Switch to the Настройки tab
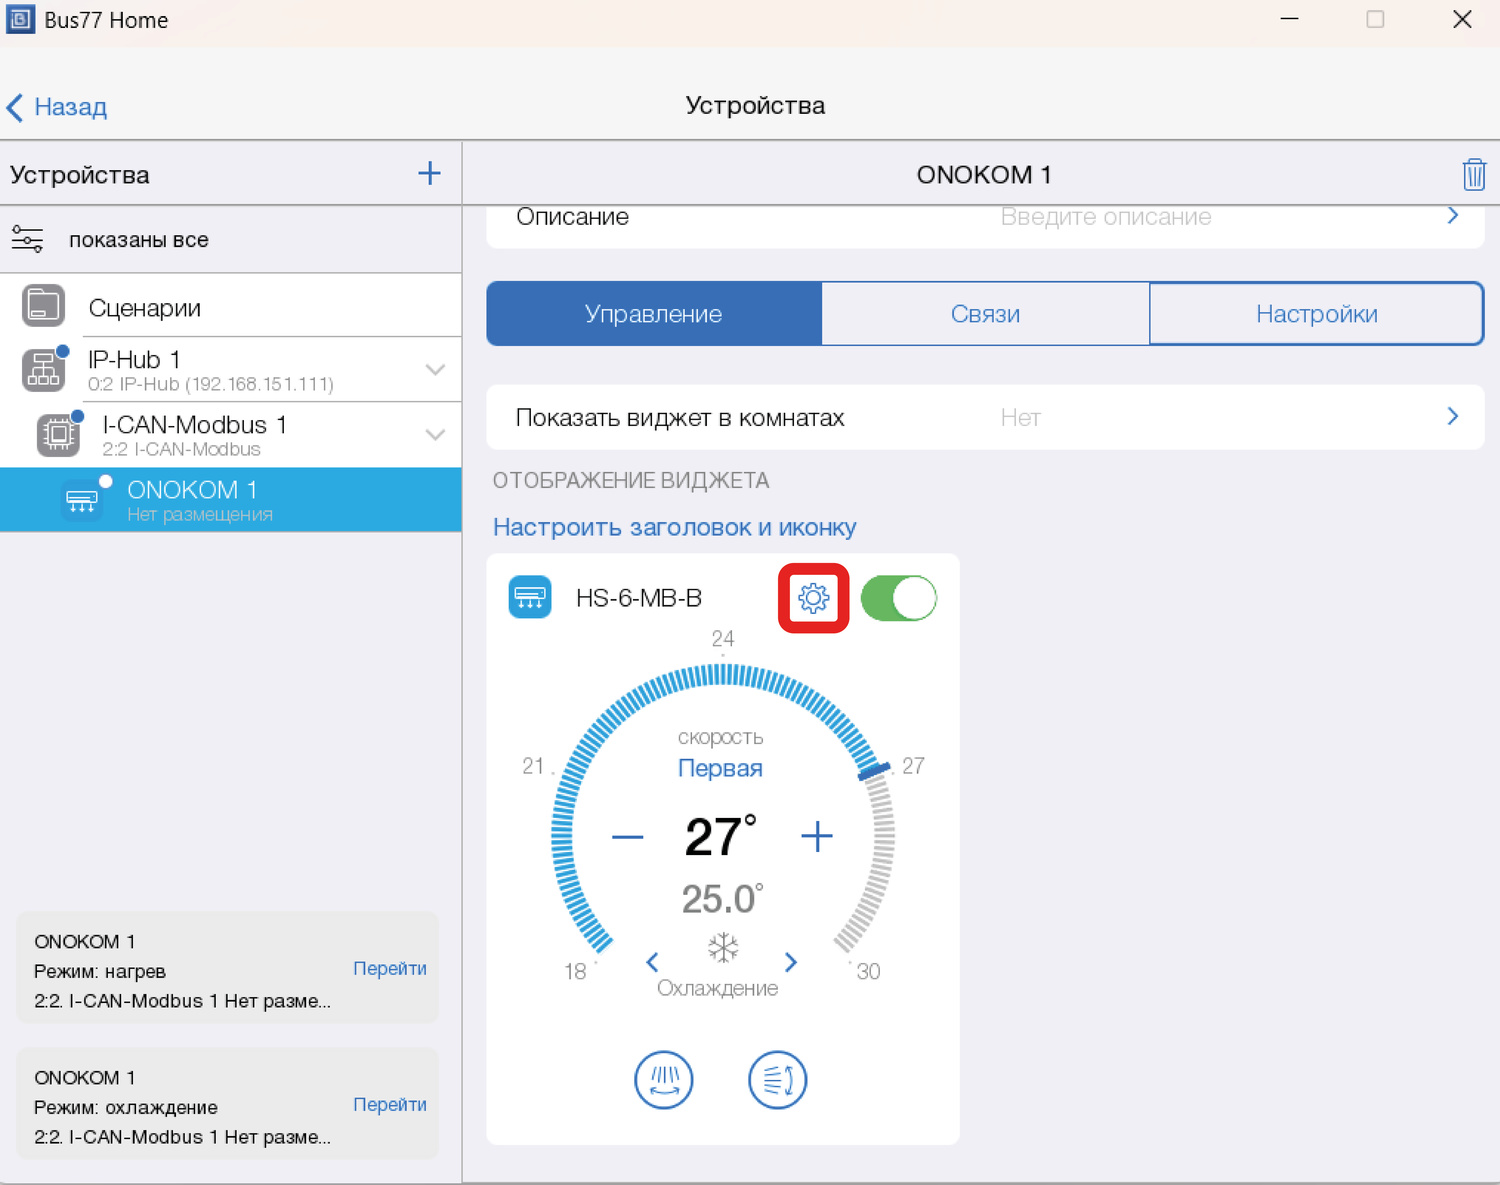1500x1185 pixels. tap(1316, 314)
